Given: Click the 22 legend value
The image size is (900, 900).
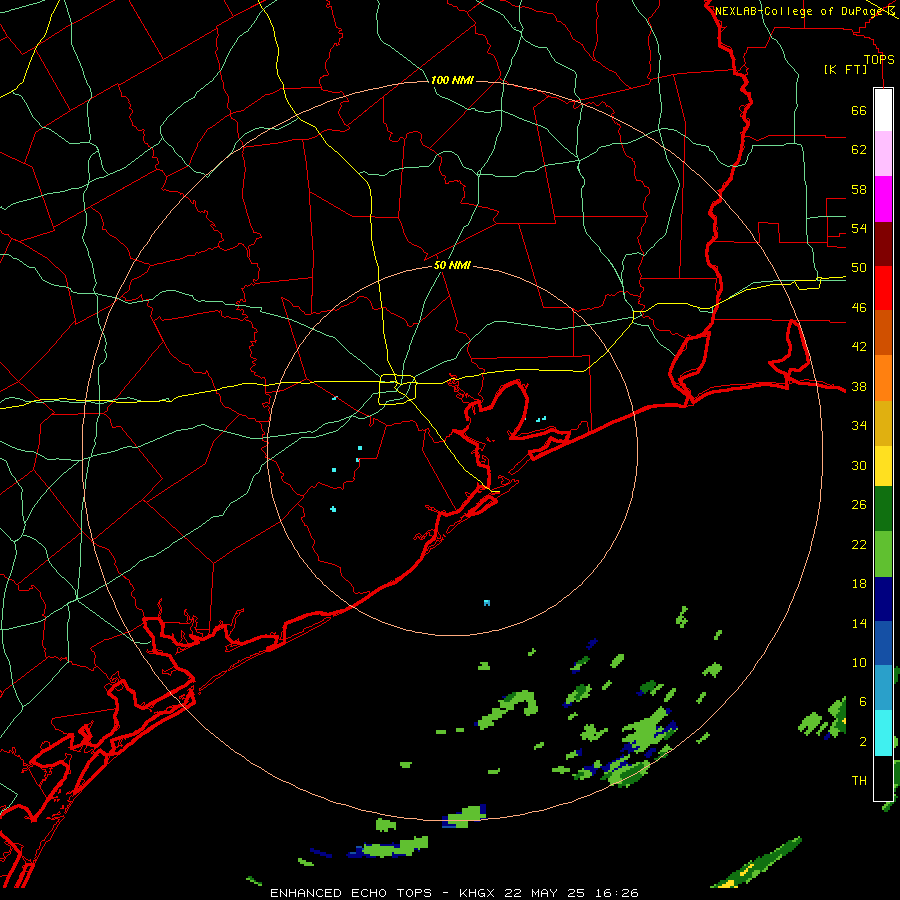Looking at the screenshot, I should (x=859, y=544).
